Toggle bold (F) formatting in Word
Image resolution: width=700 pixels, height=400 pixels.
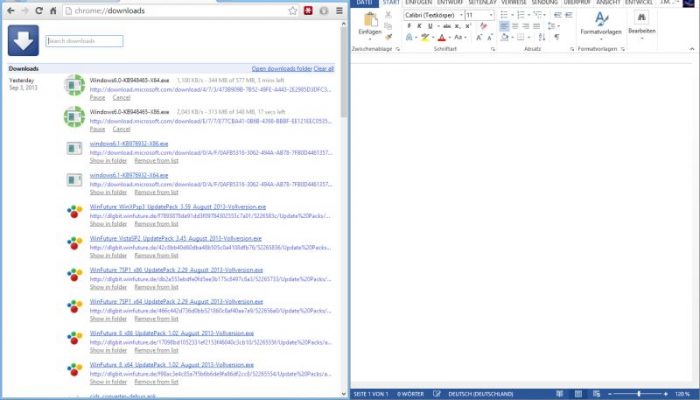point(408,26)
